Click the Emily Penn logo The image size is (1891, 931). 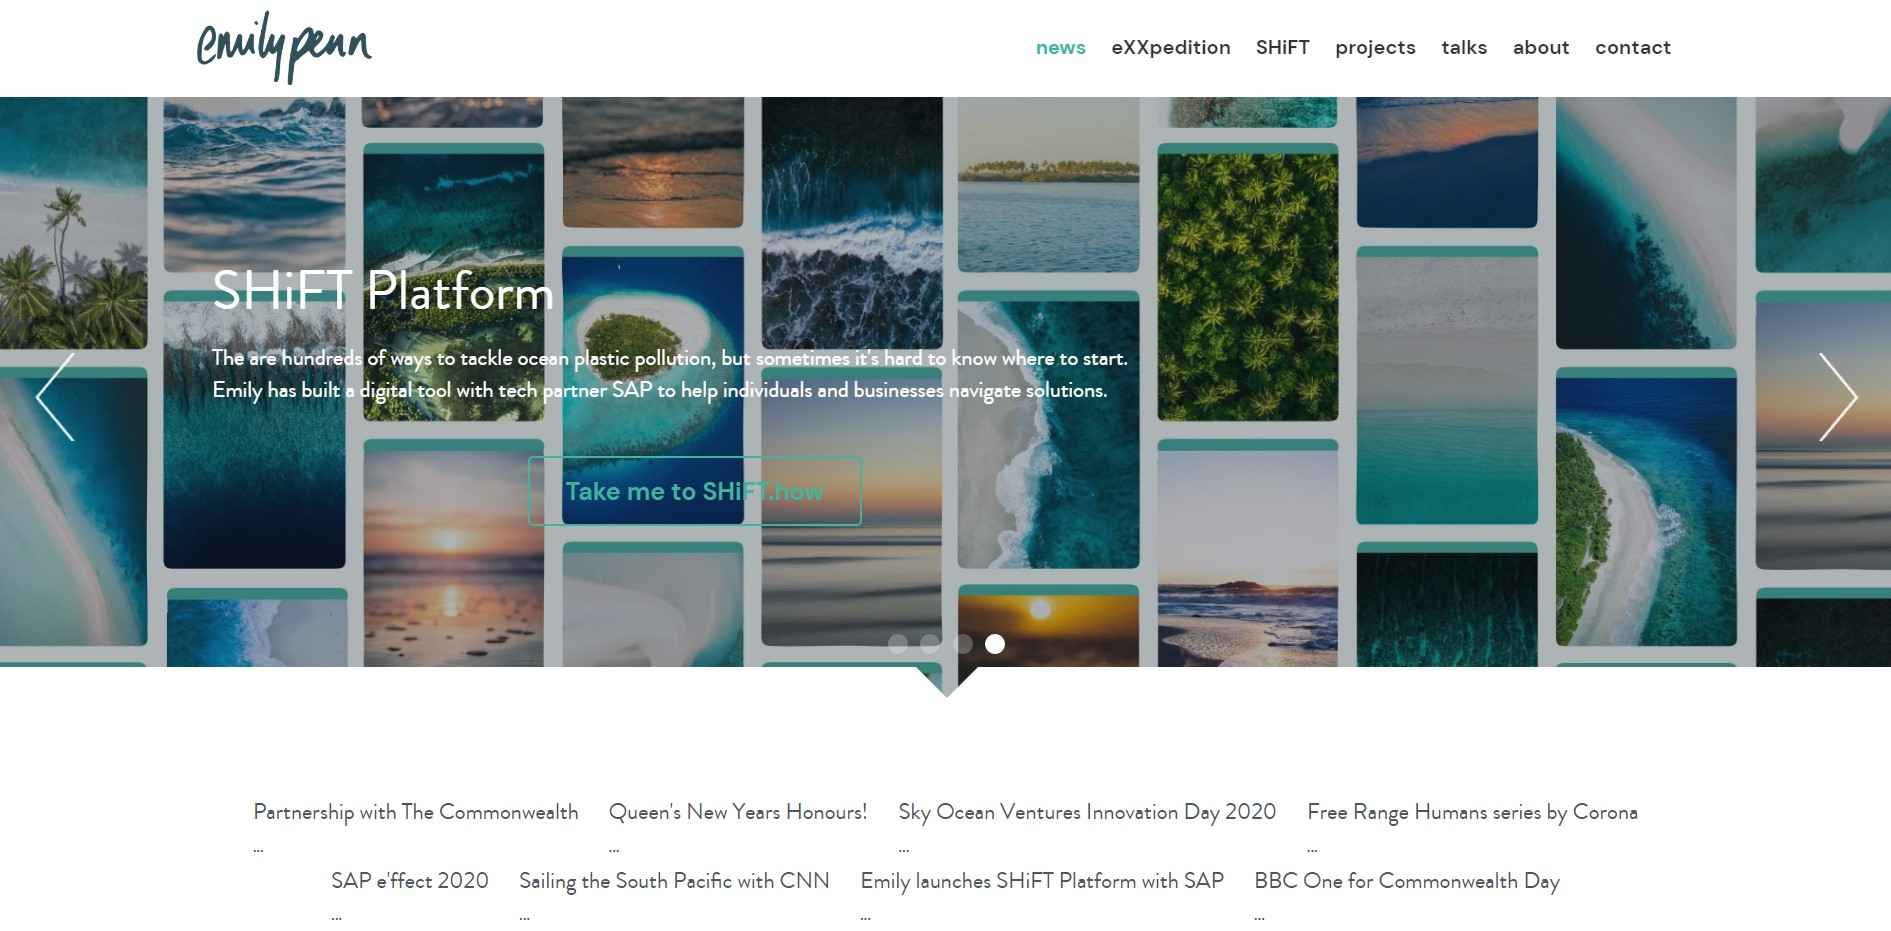coord(284,47)
